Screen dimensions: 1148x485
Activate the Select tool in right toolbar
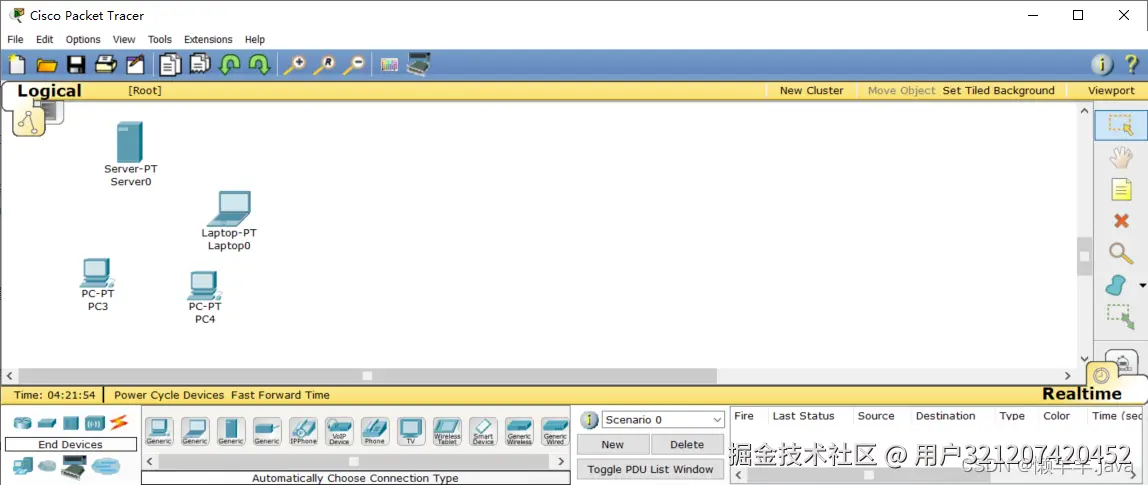click(x=1120, y=125)
